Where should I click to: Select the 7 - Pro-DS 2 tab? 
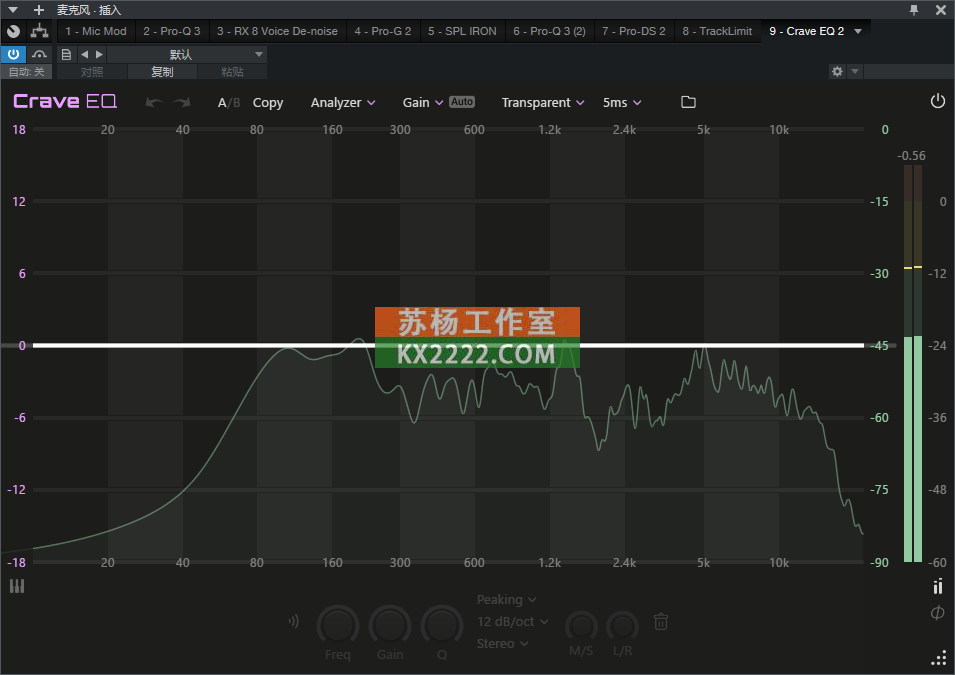click(634, 31)
